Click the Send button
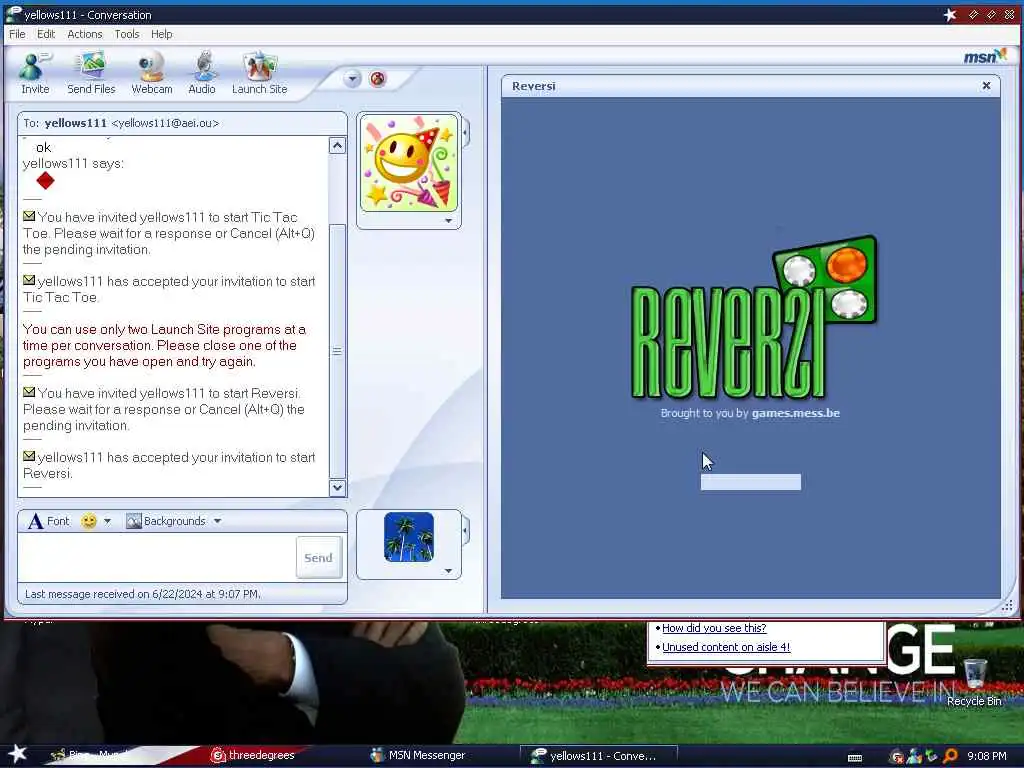The width and height of the screenshot is (1024, 768). (319, 558)
